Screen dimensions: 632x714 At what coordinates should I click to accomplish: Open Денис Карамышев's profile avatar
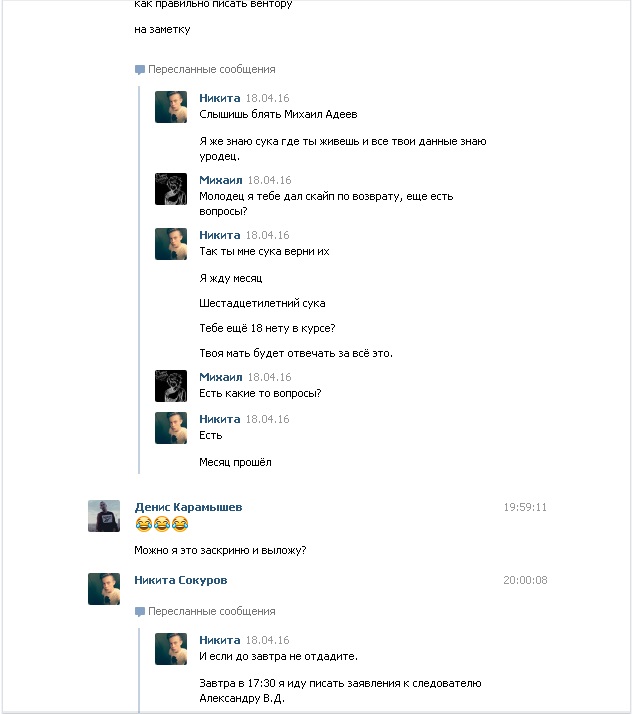click(104, 516)
